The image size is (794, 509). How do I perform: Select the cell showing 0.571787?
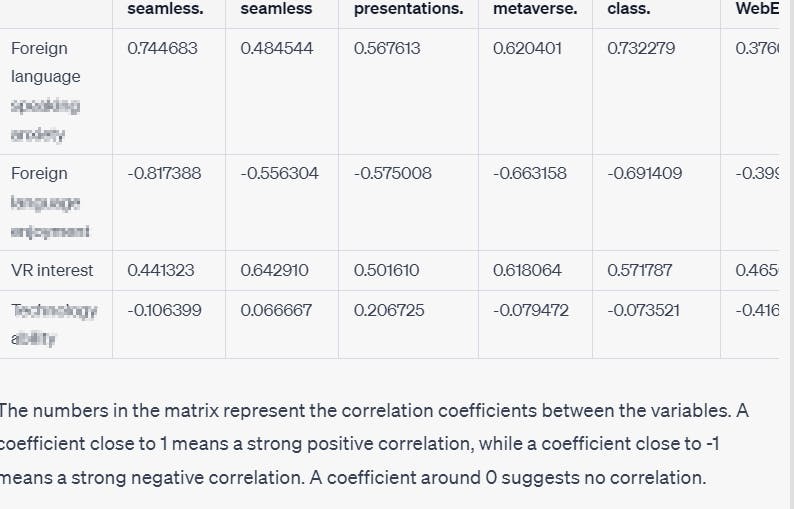(x=640, y=270)
